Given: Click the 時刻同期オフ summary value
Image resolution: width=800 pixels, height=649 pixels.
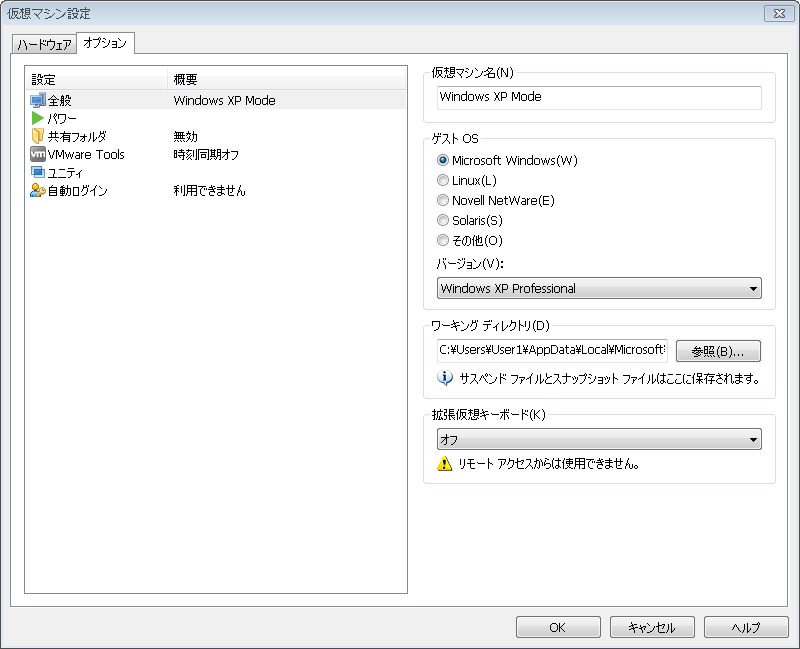Looking at the screenshot, I should click(x=206, y=154).
